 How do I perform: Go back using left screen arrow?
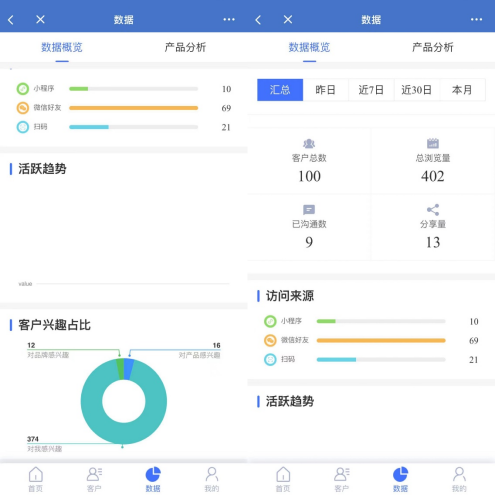[x=11, y=20]
